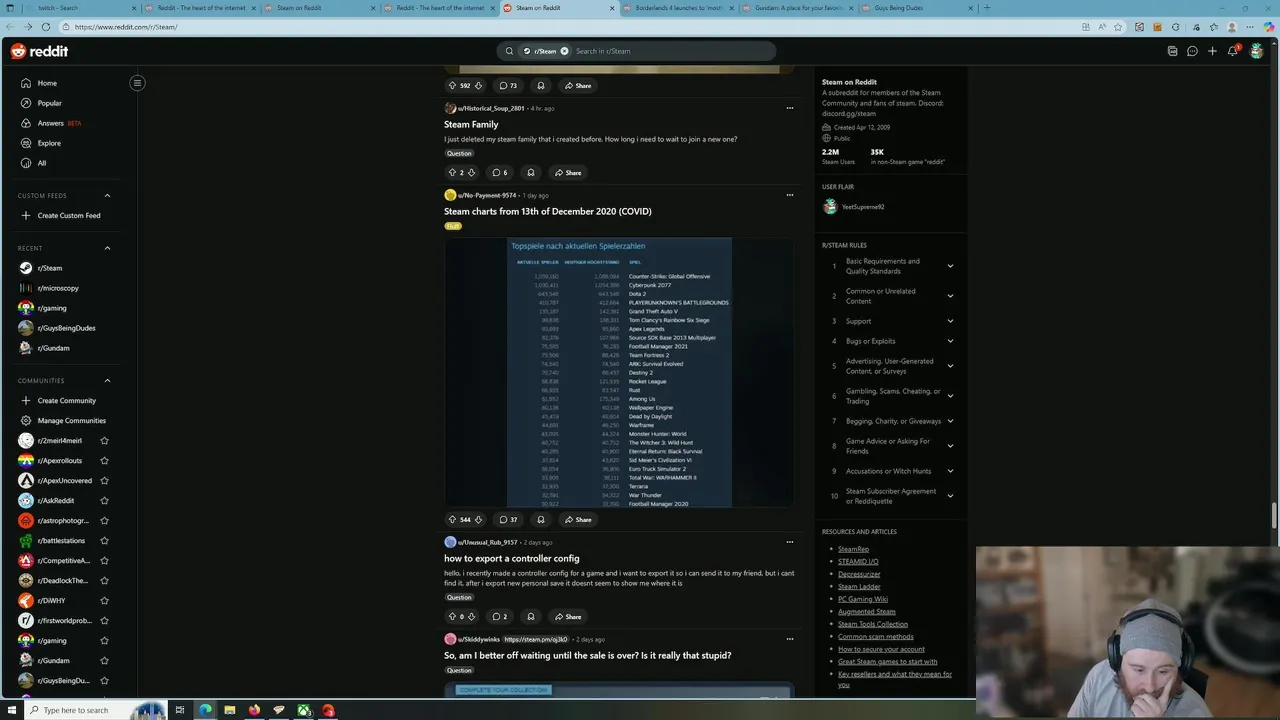Open post title how to export a controller config

(x=512, y=558)
